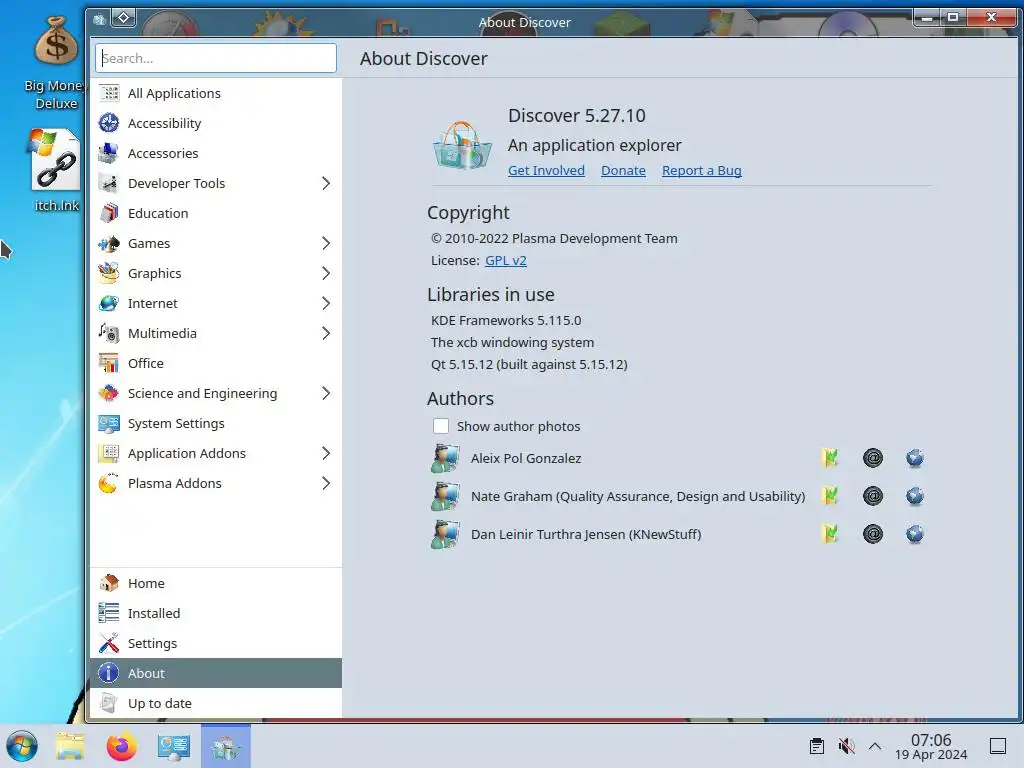Click the Education books icon
The height and width of the screenshot is (768, 1024).
coord(109,214)
